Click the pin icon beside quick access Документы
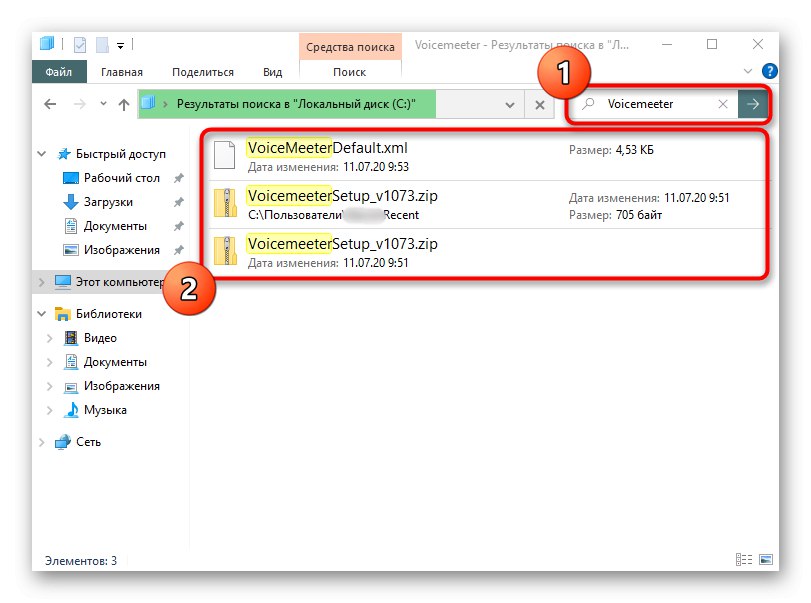811x603 pixels. point(179,226)
